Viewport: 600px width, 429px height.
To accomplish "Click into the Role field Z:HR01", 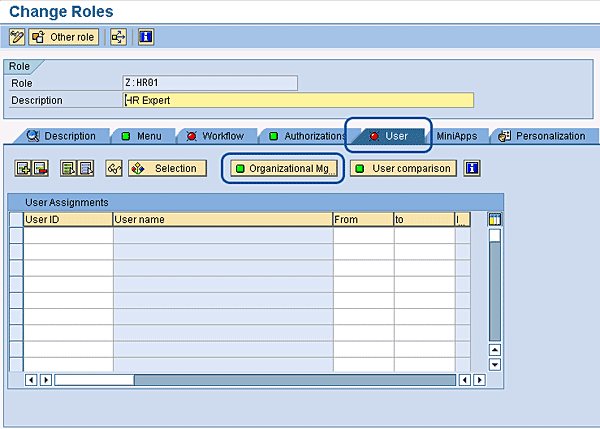I will 210,83.
